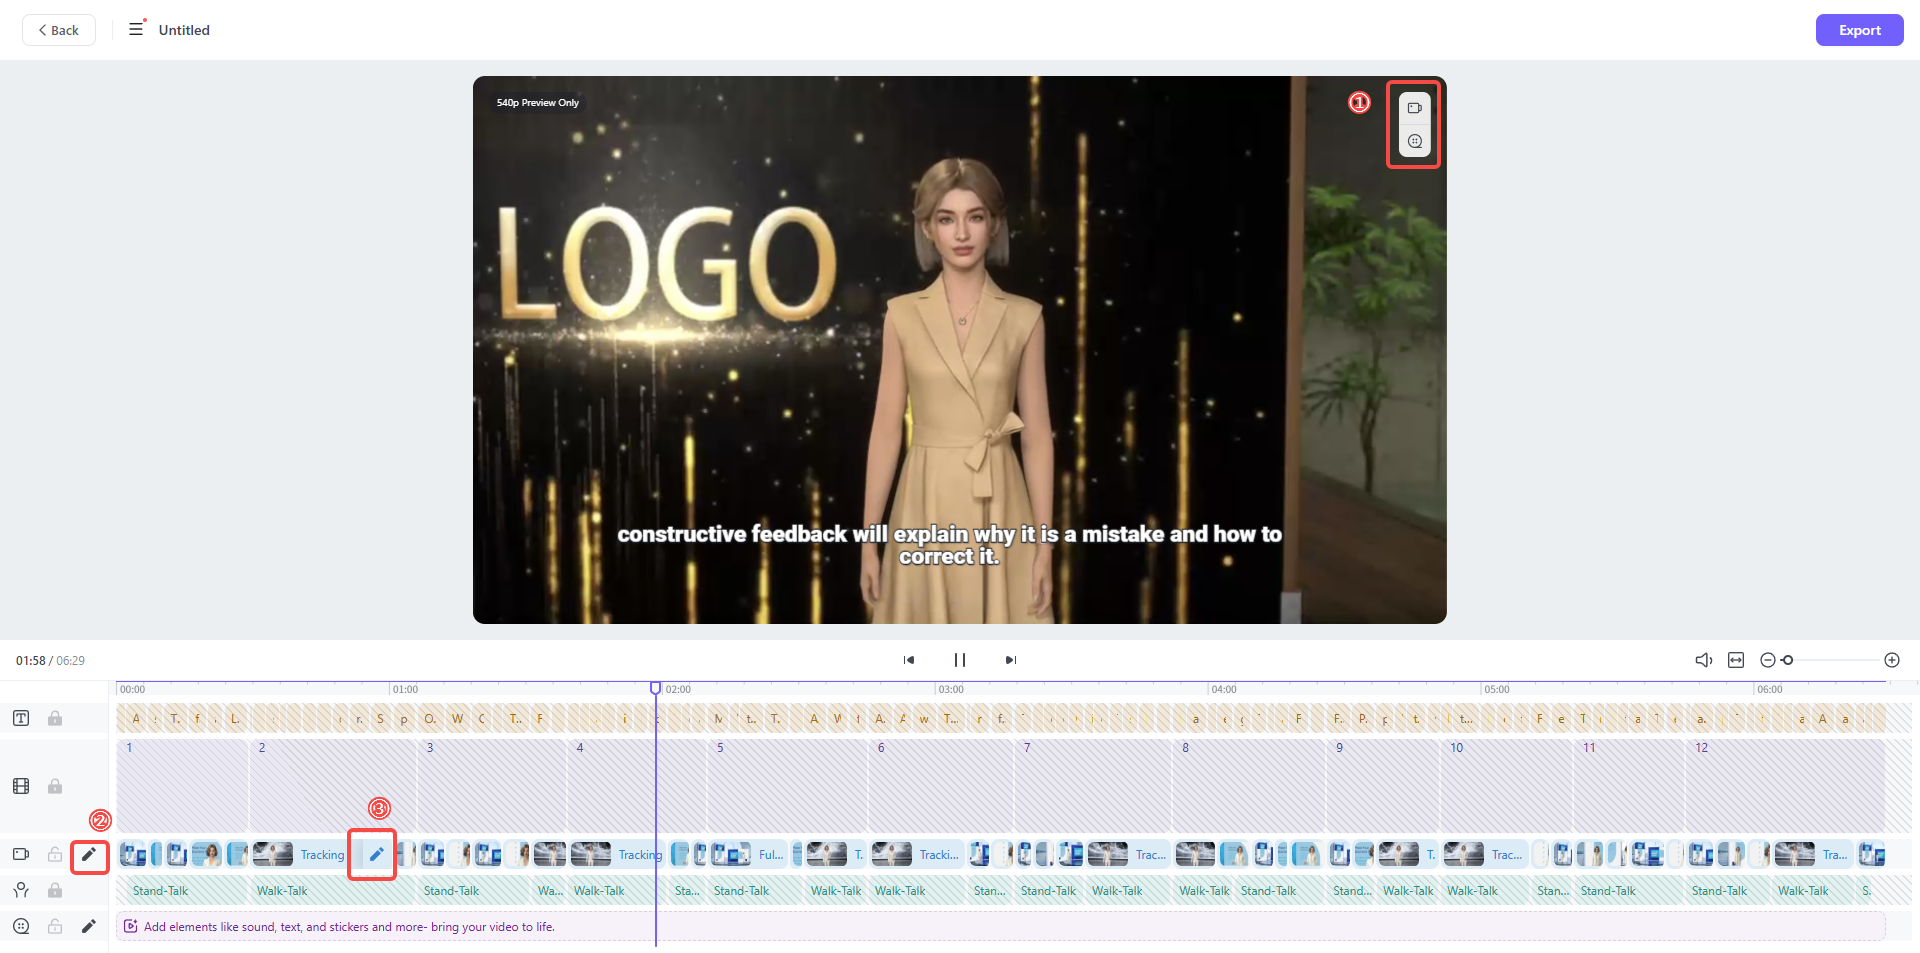Image resolution: width=1920 pixels, height=953 pixels.
Task: Select the avatar action track icon
Action: pyautogui.click(x=21, y=890)
